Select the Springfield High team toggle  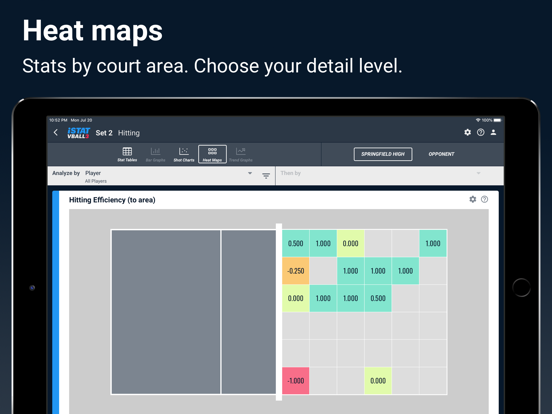(x=383, y=154)
